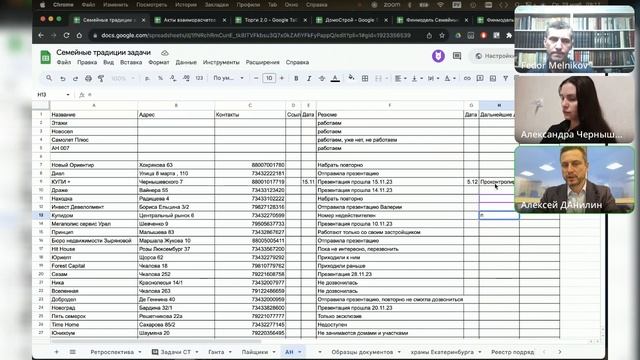Print the spreadsheet via the printer icon
Screen dimensions: 640x360
pos(88,78)
